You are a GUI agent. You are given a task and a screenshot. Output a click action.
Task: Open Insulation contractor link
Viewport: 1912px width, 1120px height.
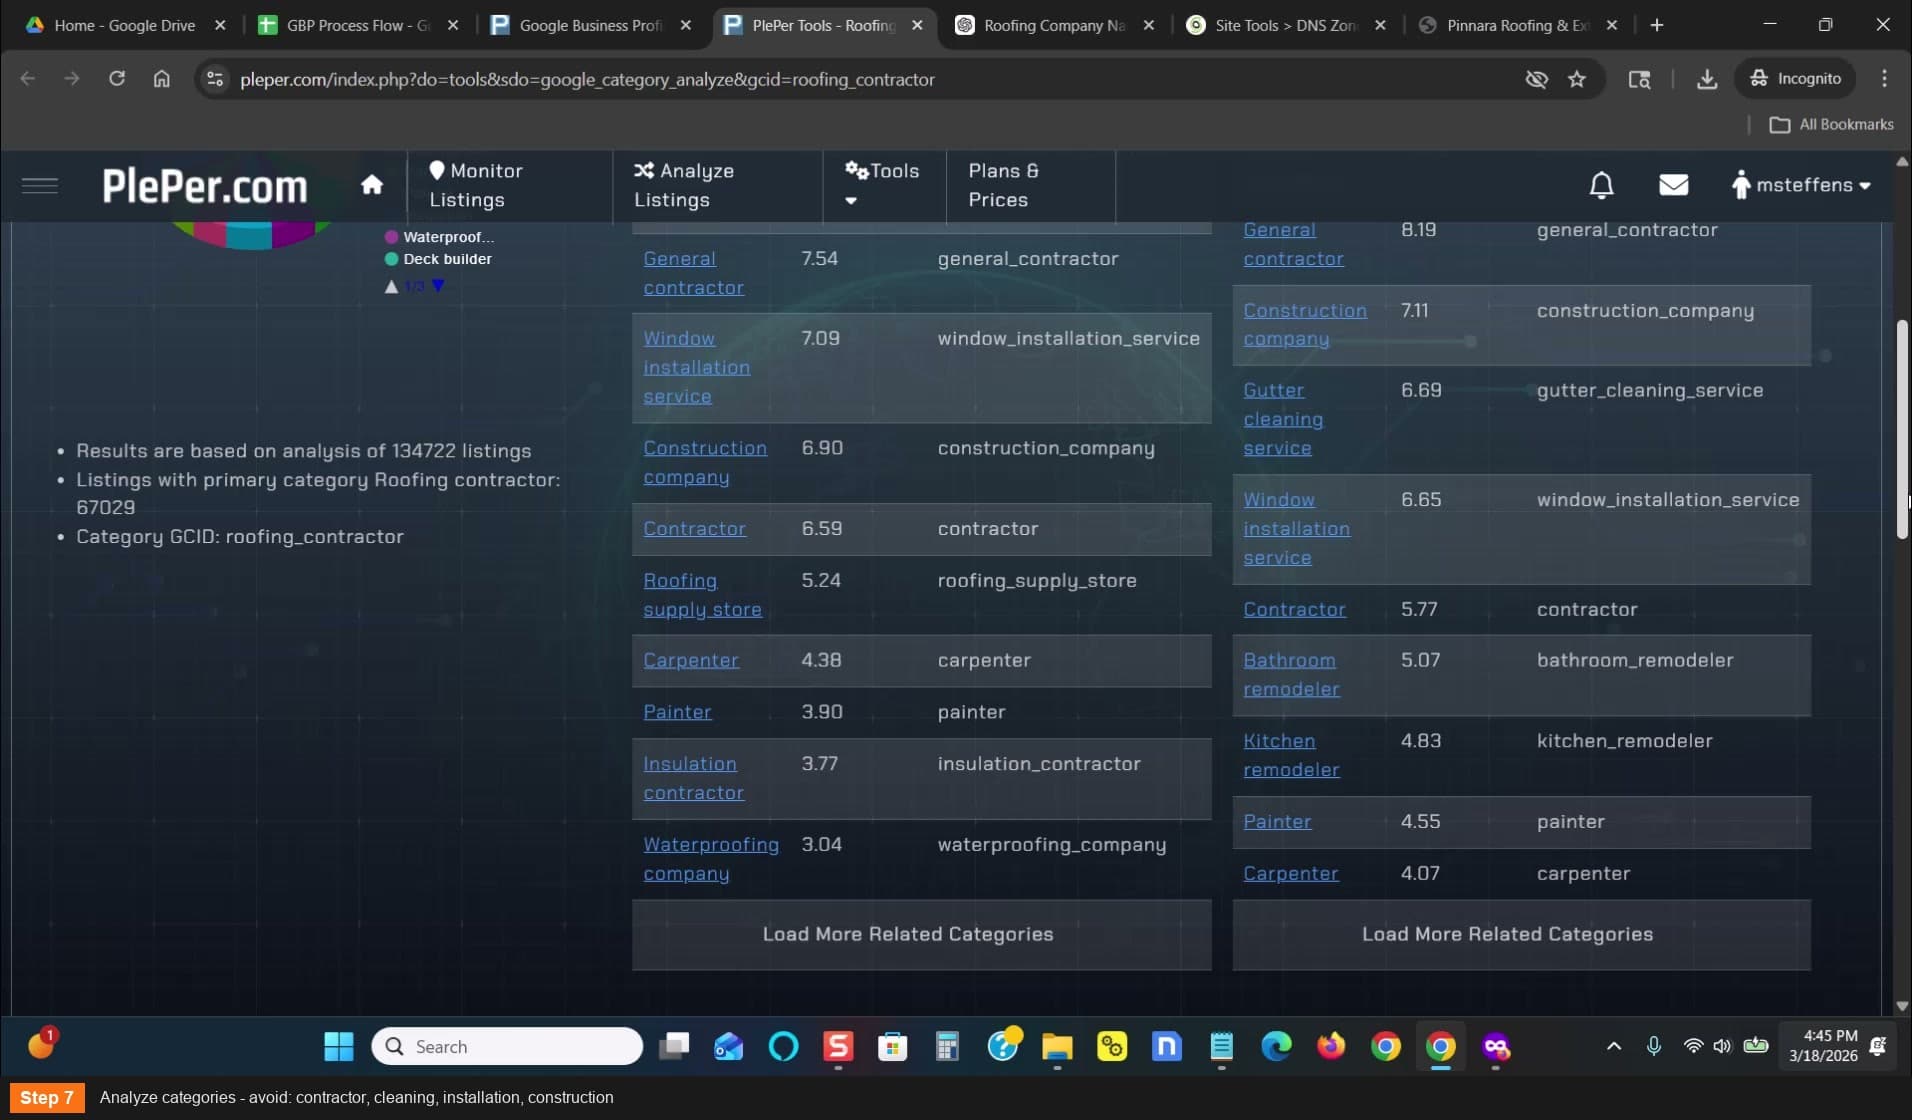tap(693, 778)
